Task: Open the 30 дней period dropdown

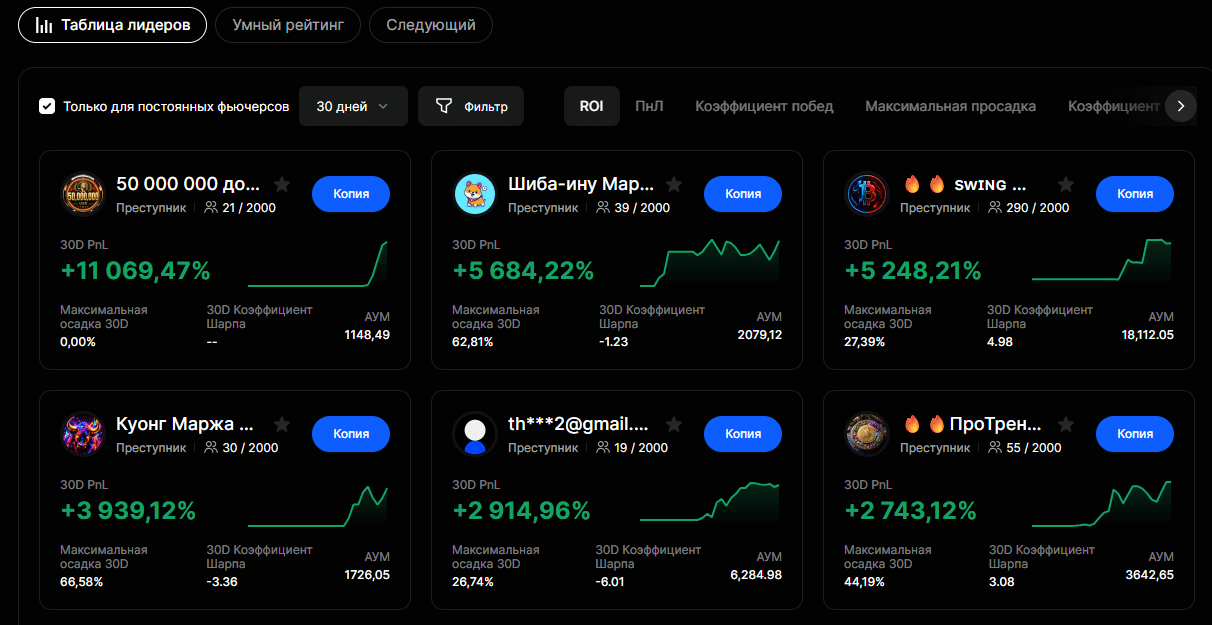Action: coord(353,106)
